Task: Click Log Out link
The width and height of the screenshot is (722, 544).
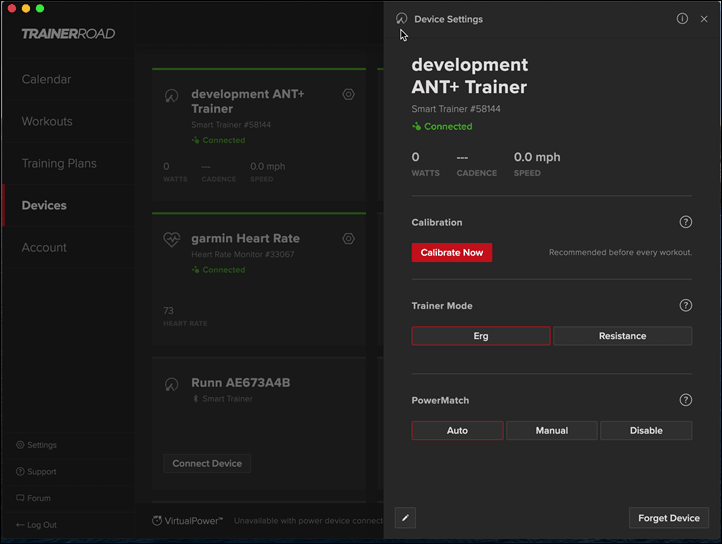Action: (41, 525)
